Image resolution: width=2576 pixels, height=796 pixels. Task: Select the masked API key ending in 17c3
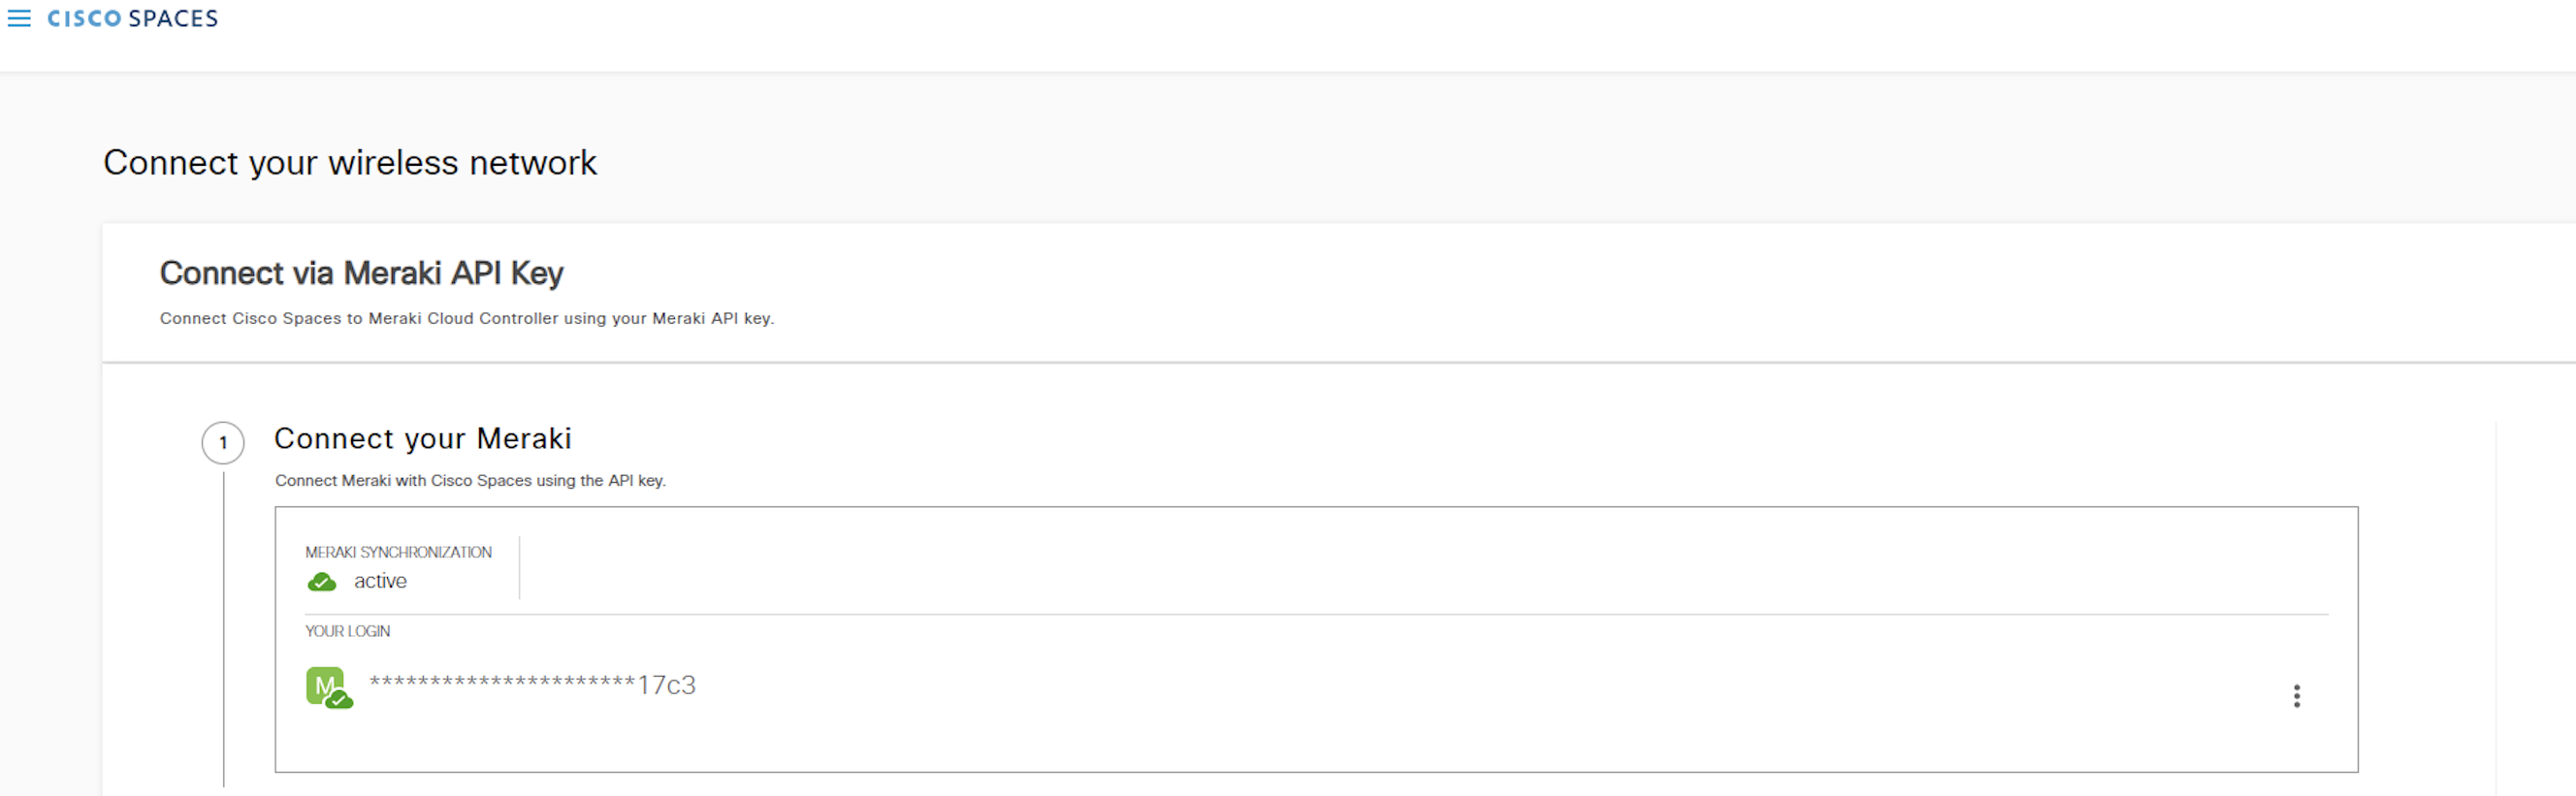[532, 685]
